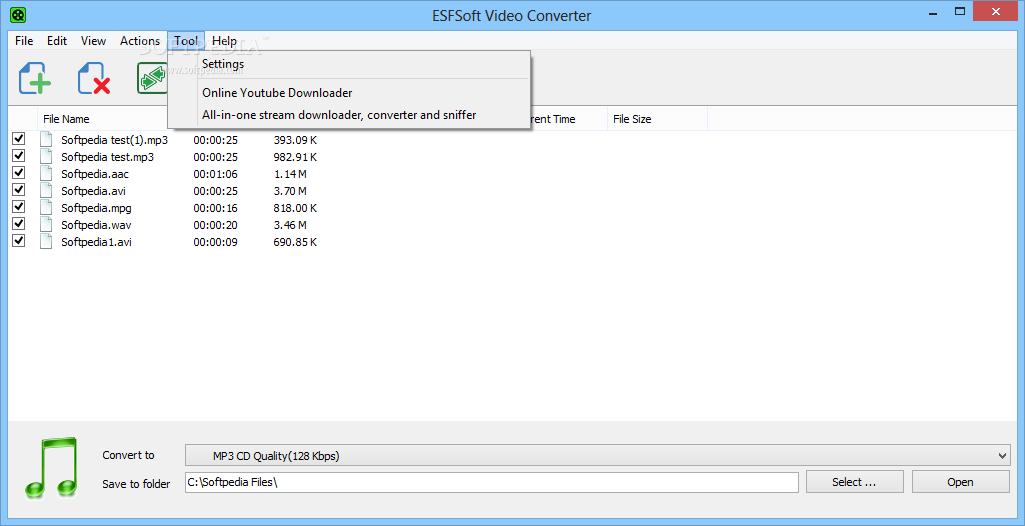
Task: Click the Remove file toolbar icon
Action: (x=94, y=78)
